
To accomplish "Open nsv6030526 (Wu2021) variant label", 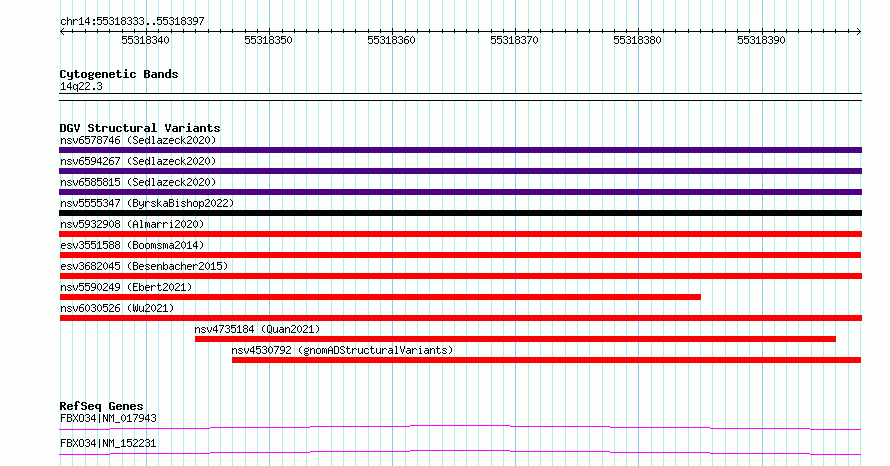I will tap(117, 308).
